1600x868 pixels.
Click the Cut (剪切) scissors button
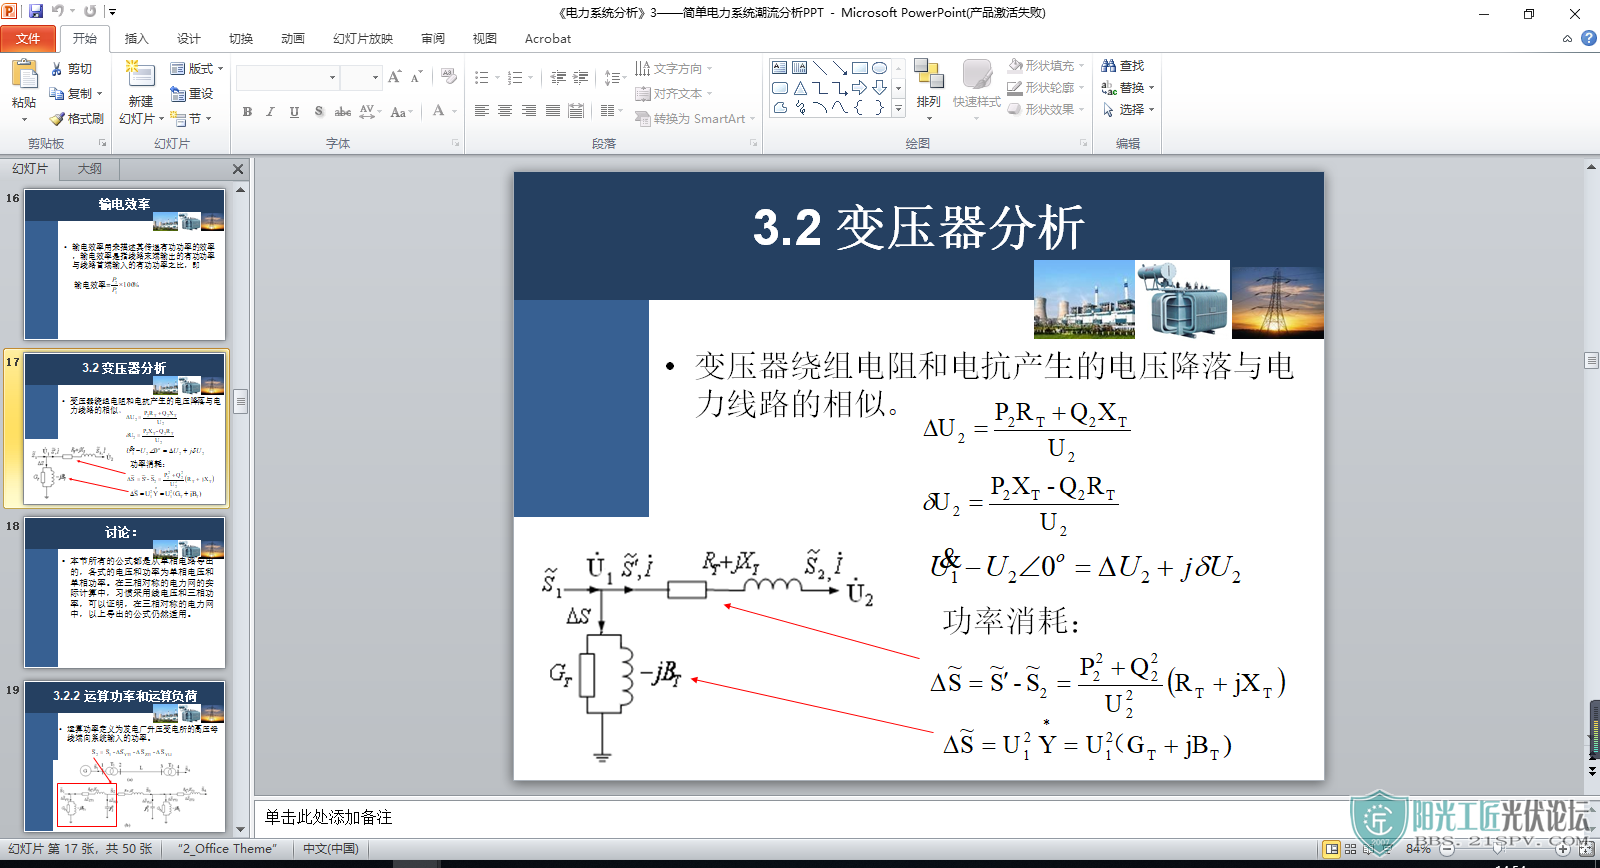coord(72,69)
